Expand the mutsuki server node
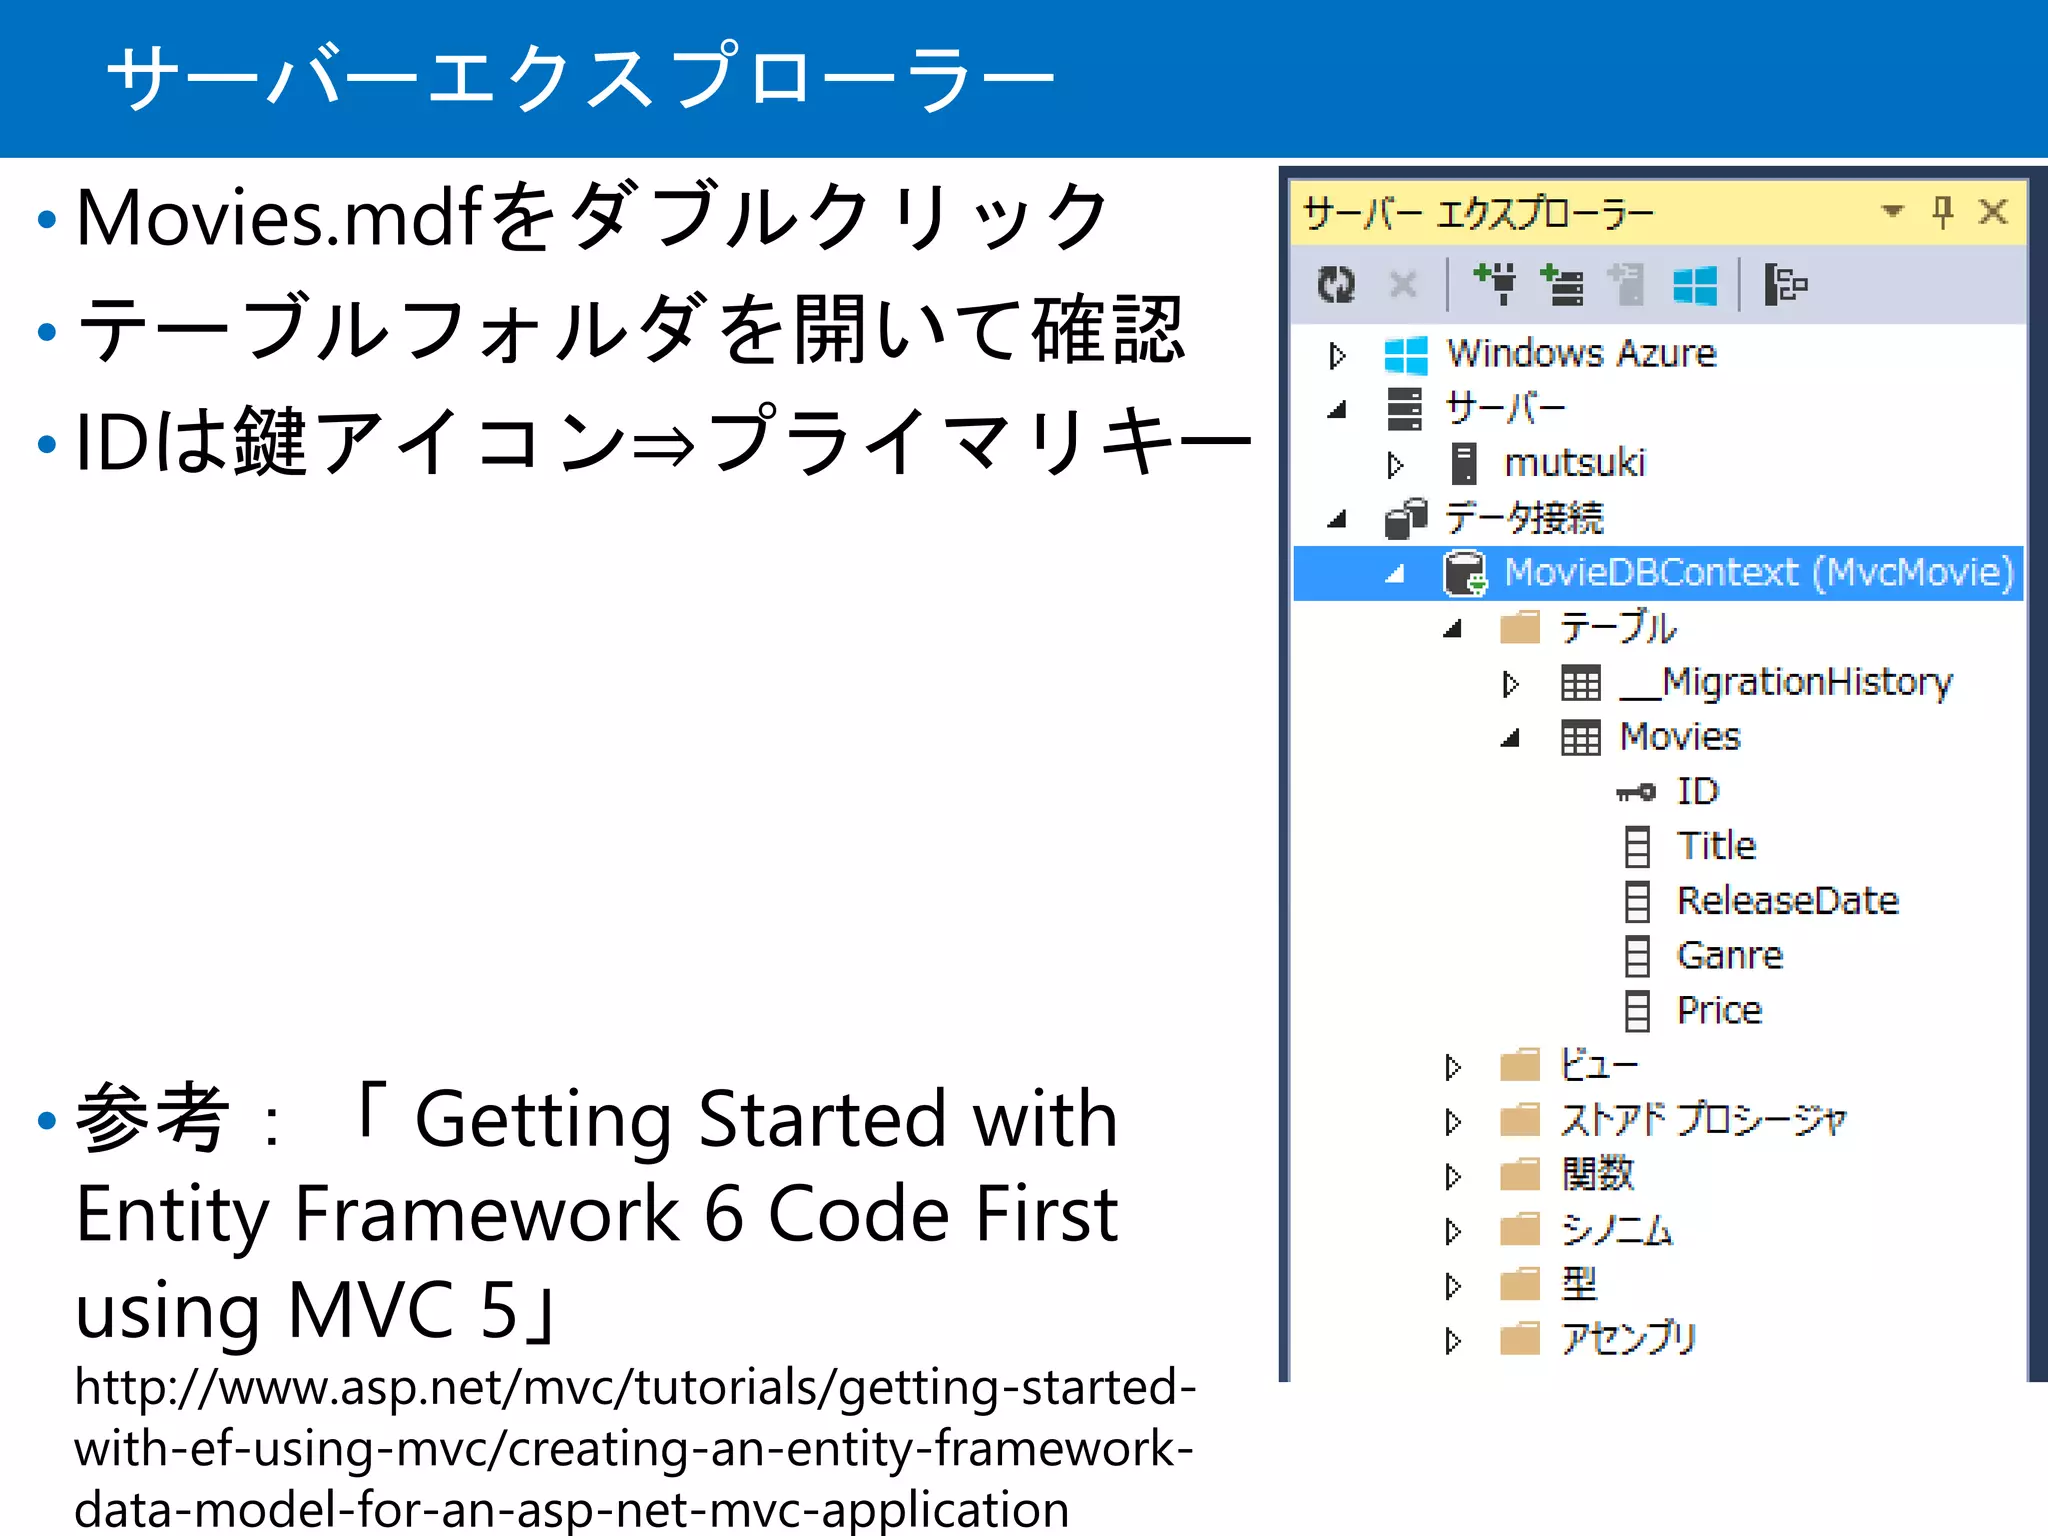 1395,465
